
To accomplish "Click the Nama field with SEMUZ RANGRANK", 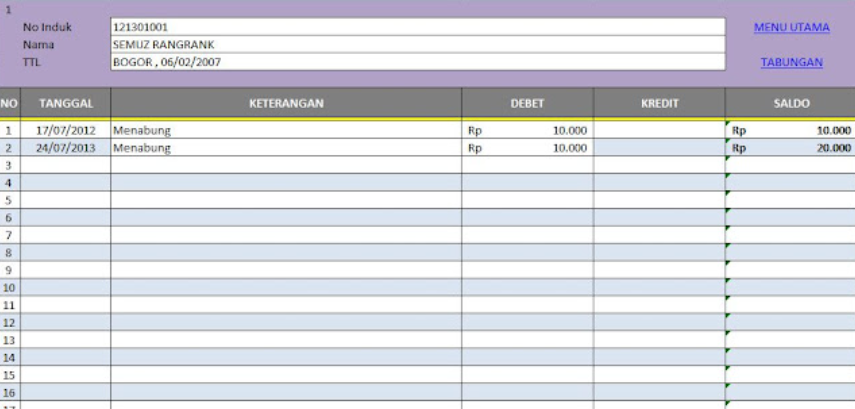I will tap(417, 45).
